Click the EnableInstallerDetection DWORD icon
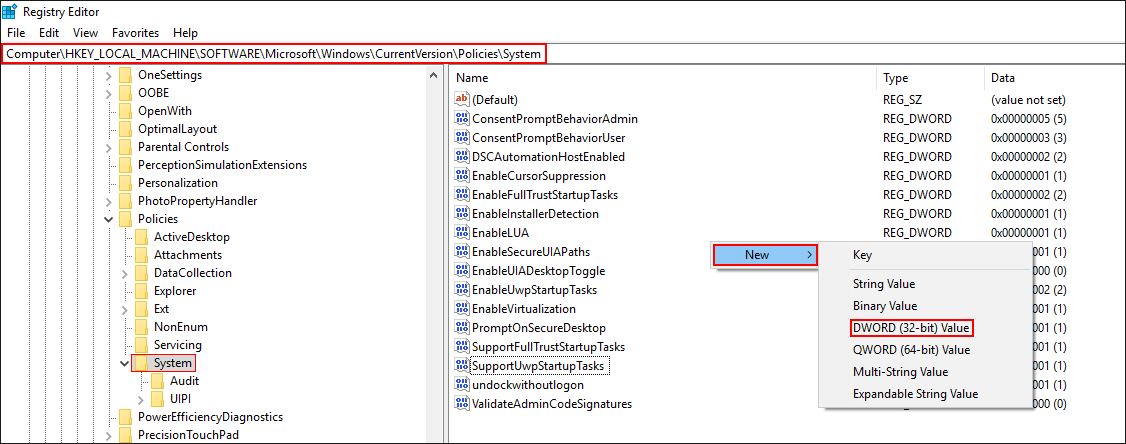 click(462, 213)
